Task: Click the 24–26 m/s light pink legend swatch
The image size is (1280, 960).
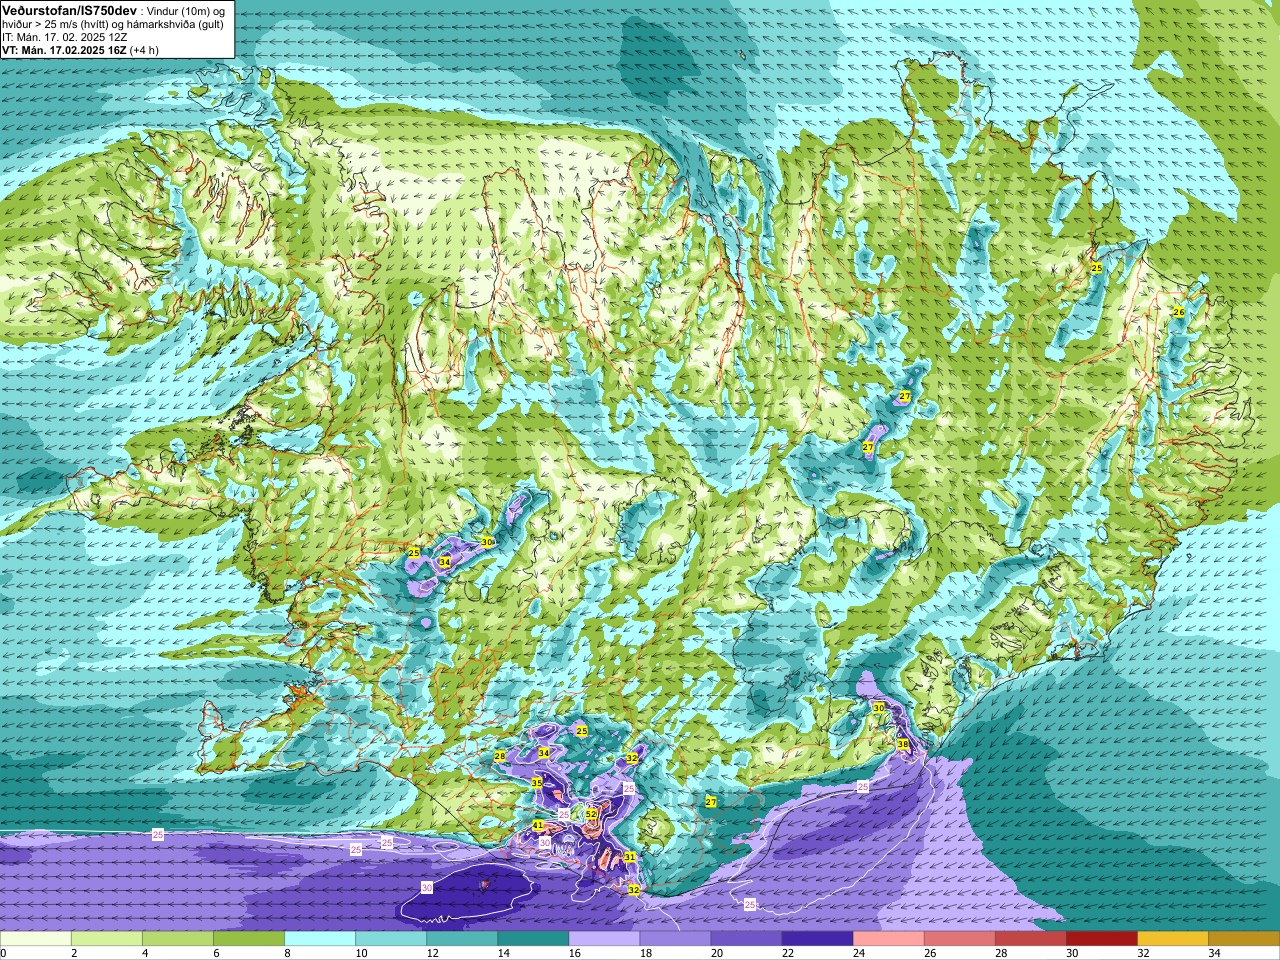Action: point(888,939)
